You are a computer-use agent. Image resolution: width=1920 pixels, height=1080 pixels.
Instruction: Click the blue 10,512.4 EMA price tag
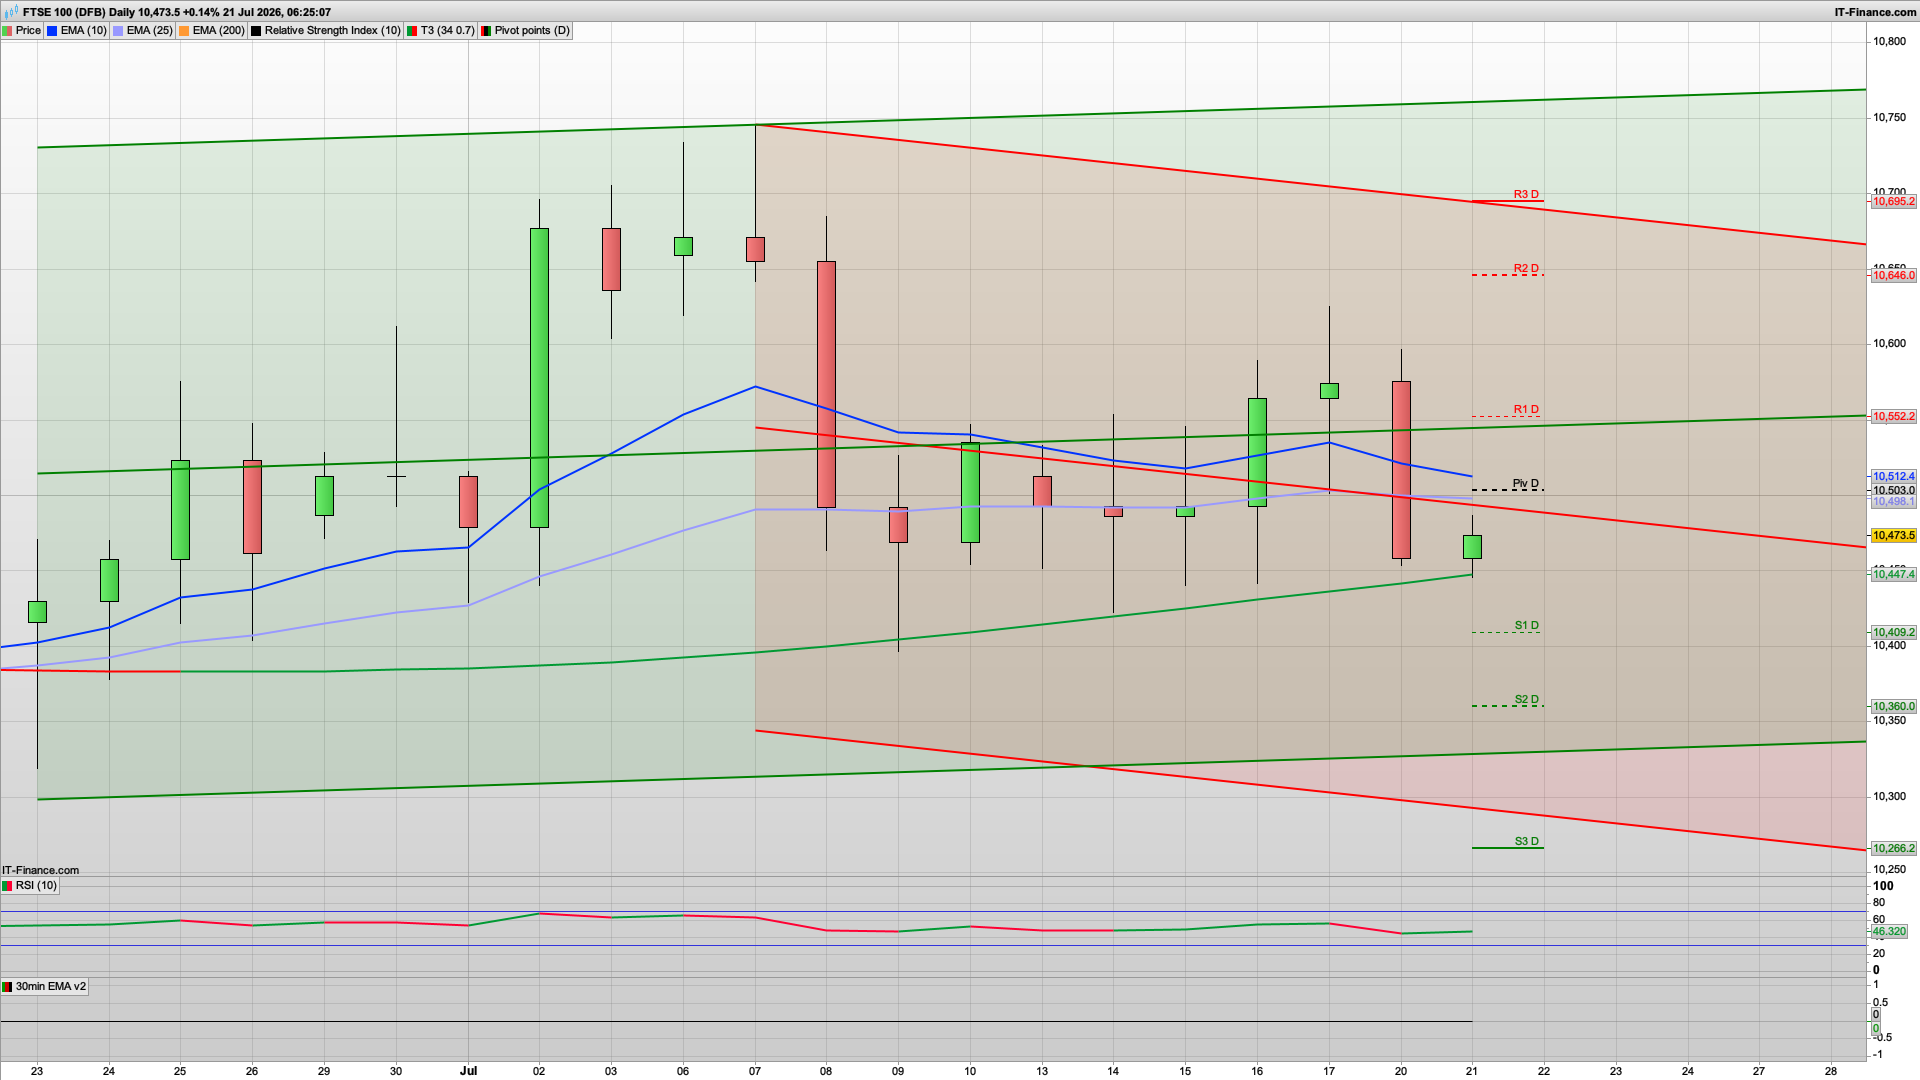click(1894, 477)
